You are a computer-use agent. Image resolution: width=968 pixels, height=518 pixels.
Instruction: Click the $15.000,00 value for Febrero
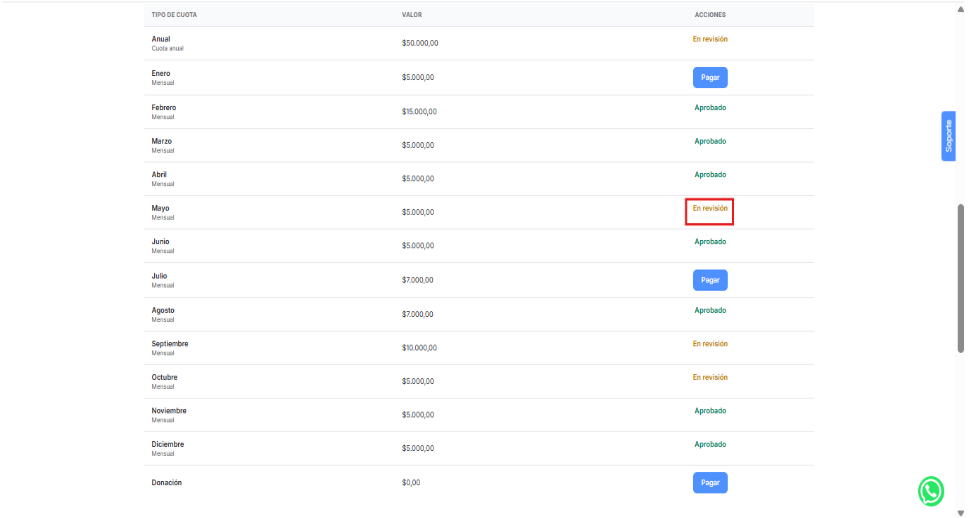(419, 112)
